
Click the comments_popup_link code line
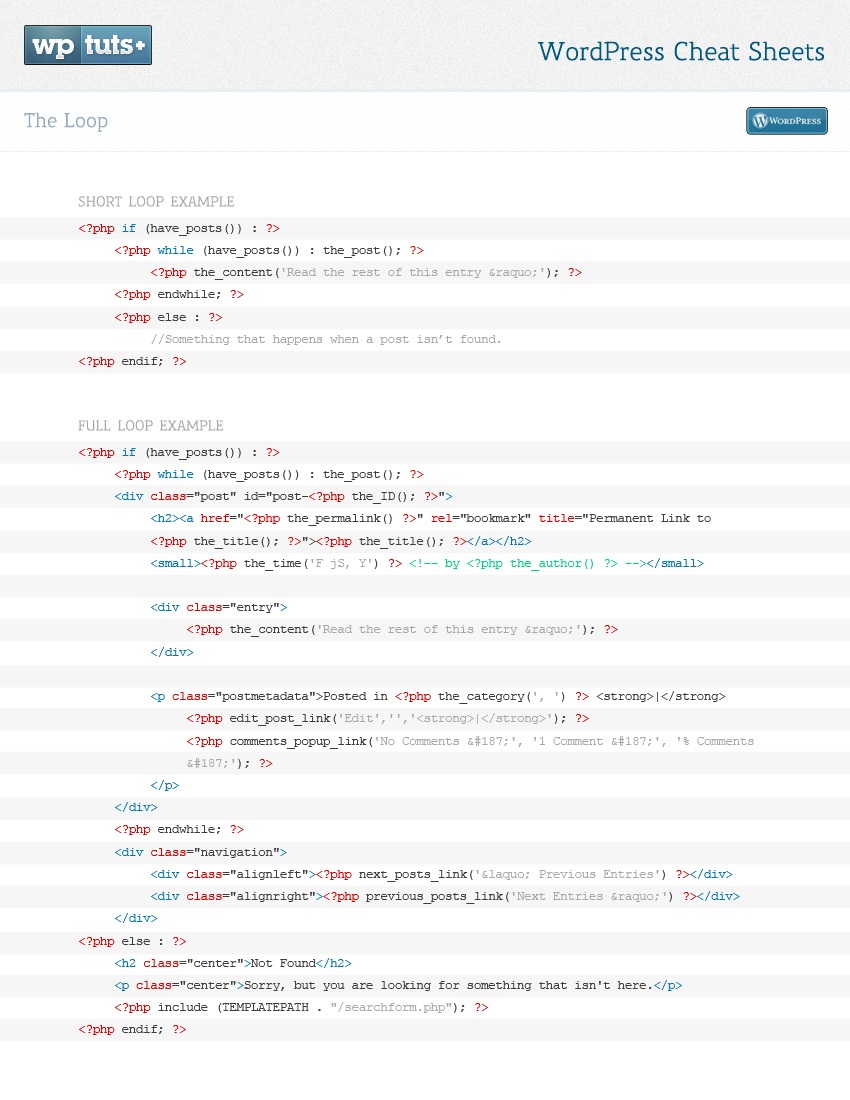pyautogui.click(x=469, y=741)
